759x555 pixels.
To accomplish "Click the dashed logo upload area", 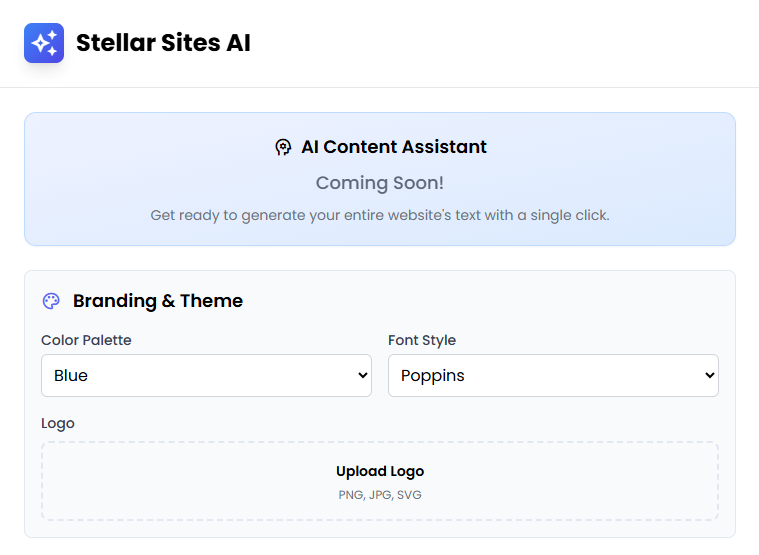I will click(380, 481).
